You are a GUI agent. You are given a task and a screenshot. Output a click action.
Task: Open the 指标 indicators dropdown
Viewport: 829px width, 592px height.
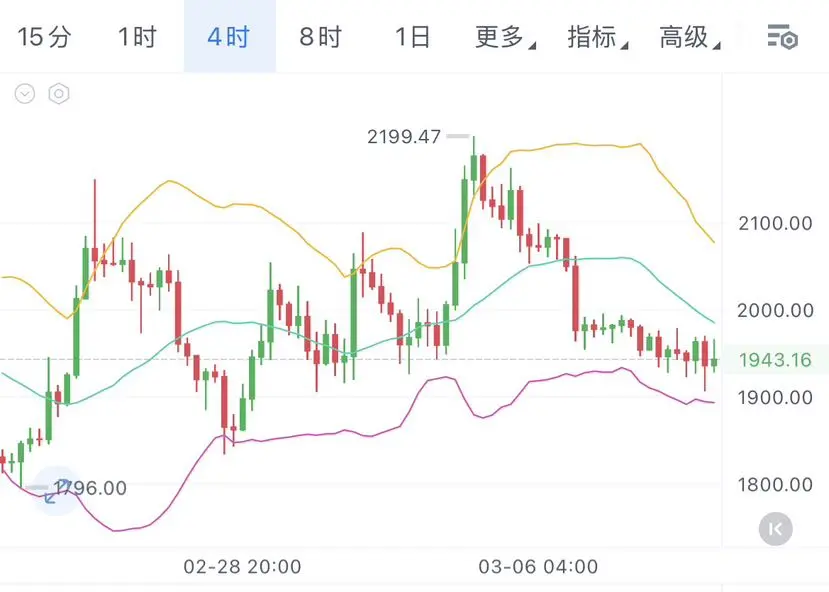point(596,38)
